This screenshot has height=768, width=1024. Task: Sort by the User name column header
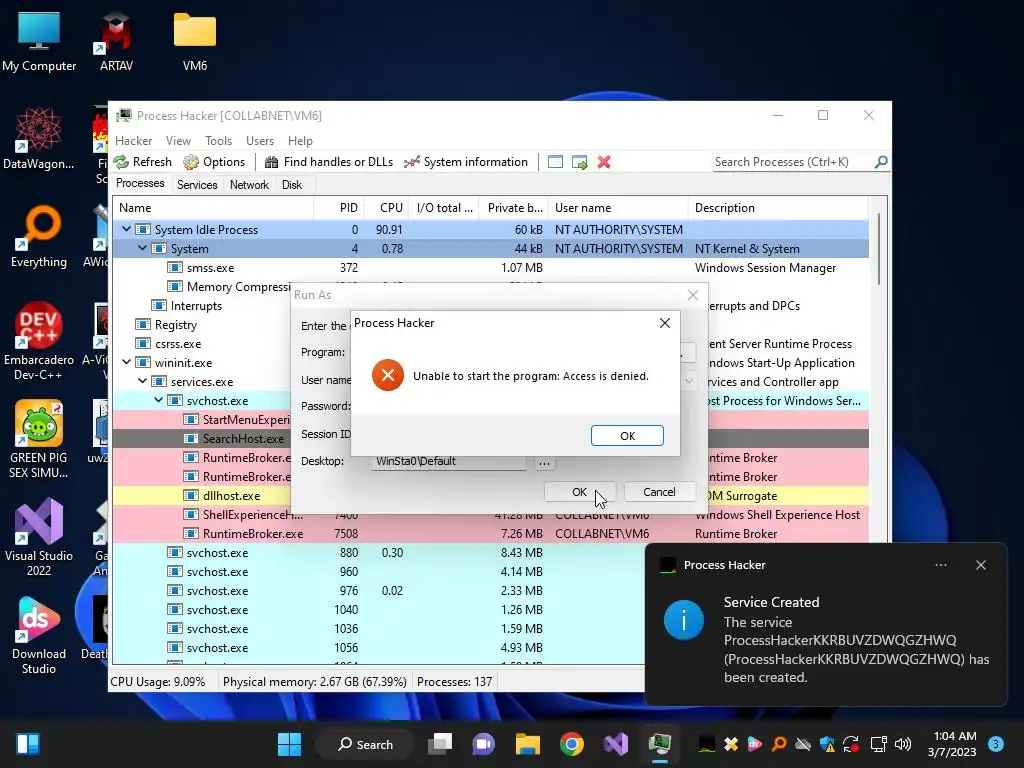[618, 208]
